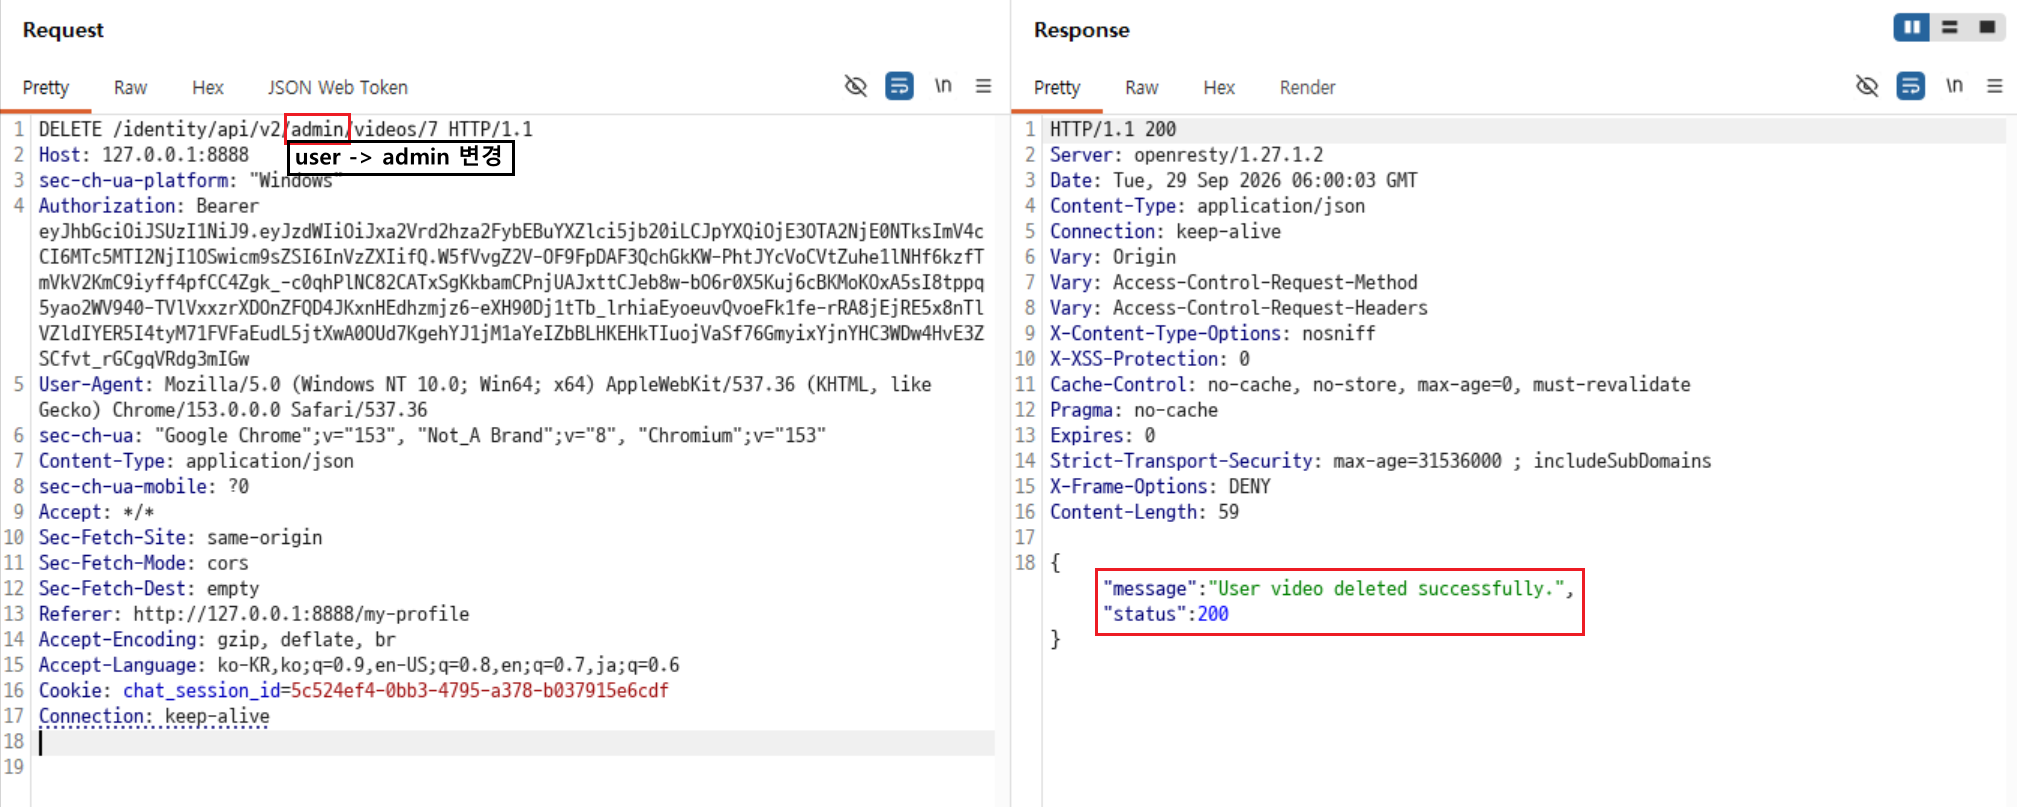2017x807 pixels.
Task: Click the X-Frame-Options DENY header
Action: pyautogui.click(x=1160, y=487)
